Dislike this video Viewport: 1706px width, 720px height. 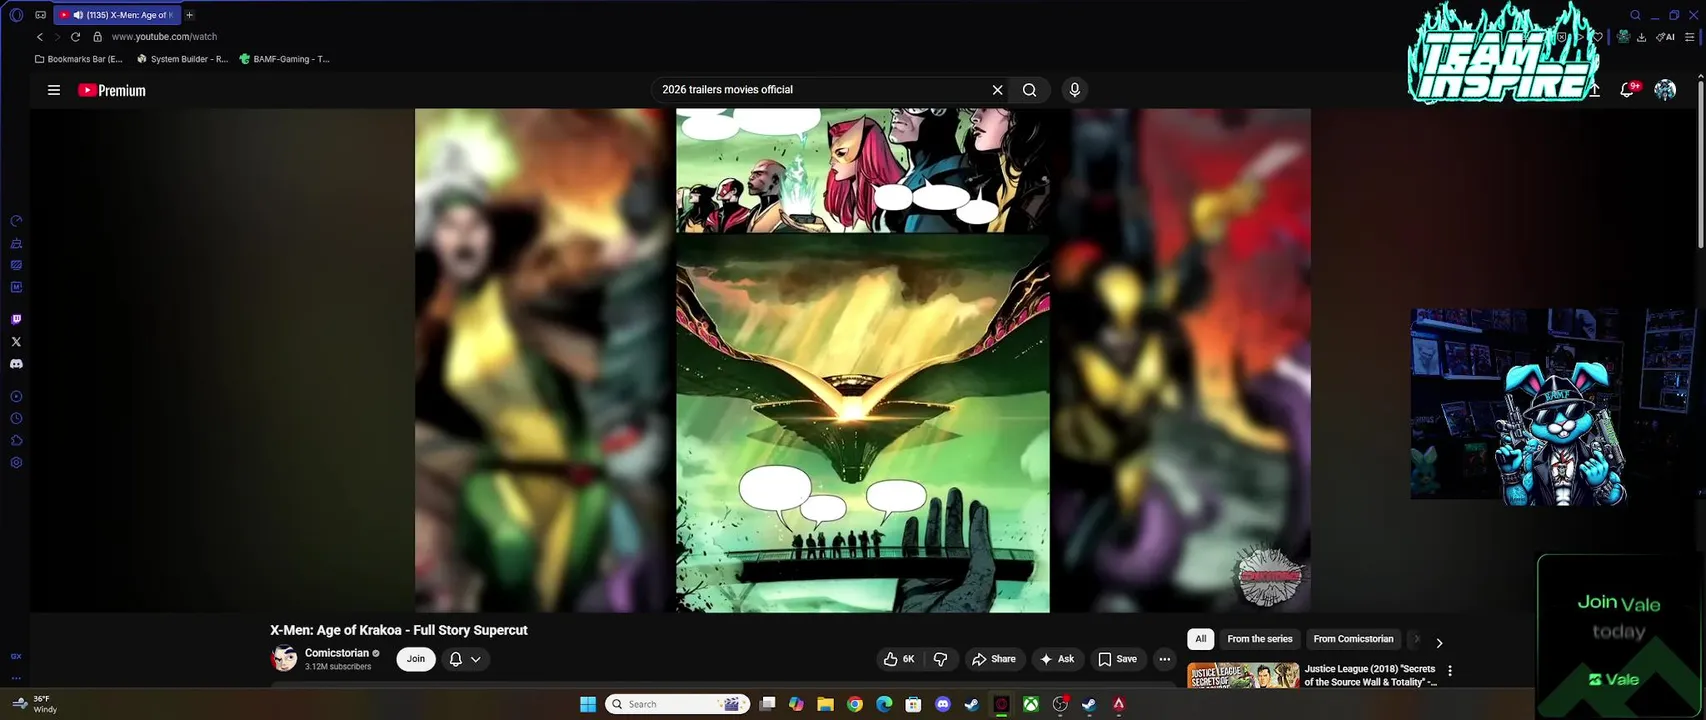[941, 659]
